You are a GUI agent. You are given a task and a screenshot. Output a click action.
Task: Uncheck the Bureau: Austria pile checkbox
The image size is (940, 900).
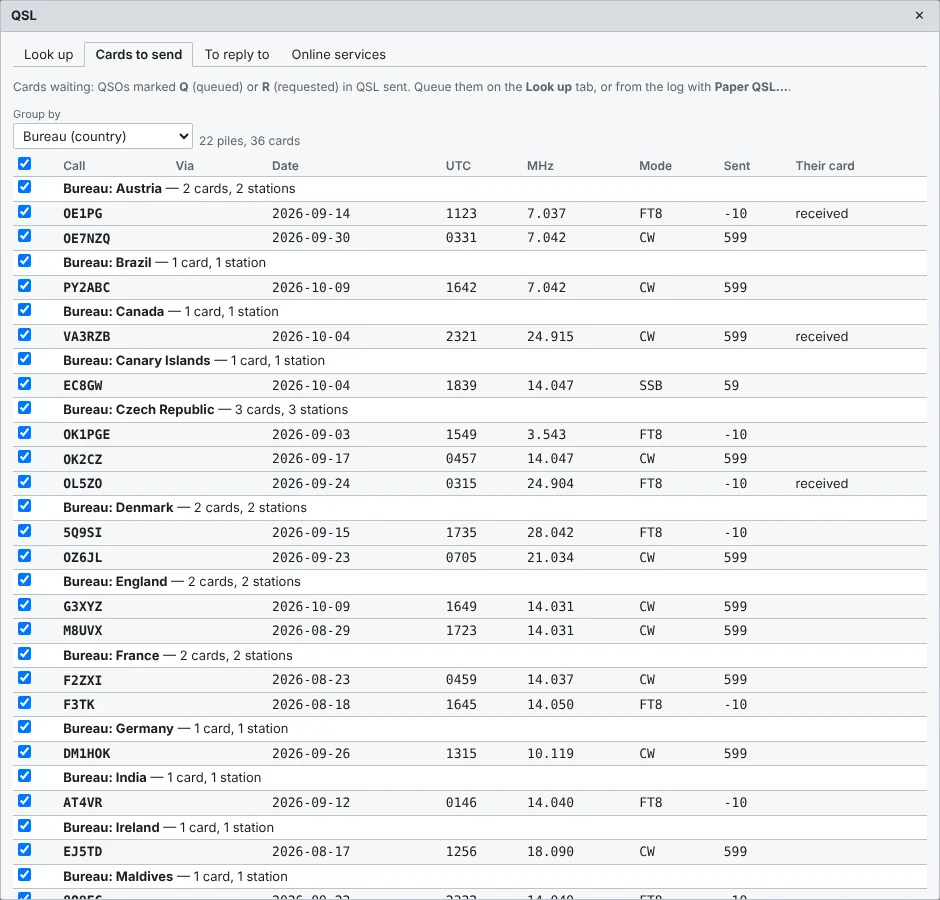pos(25,187)
